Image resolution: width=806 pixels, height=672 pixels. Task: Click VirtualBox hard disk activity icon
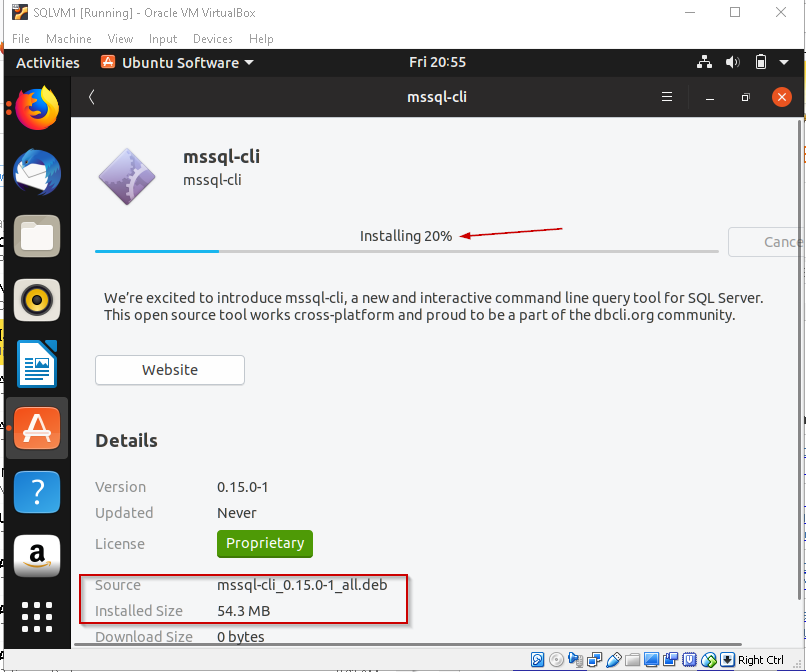click(537, 660)
